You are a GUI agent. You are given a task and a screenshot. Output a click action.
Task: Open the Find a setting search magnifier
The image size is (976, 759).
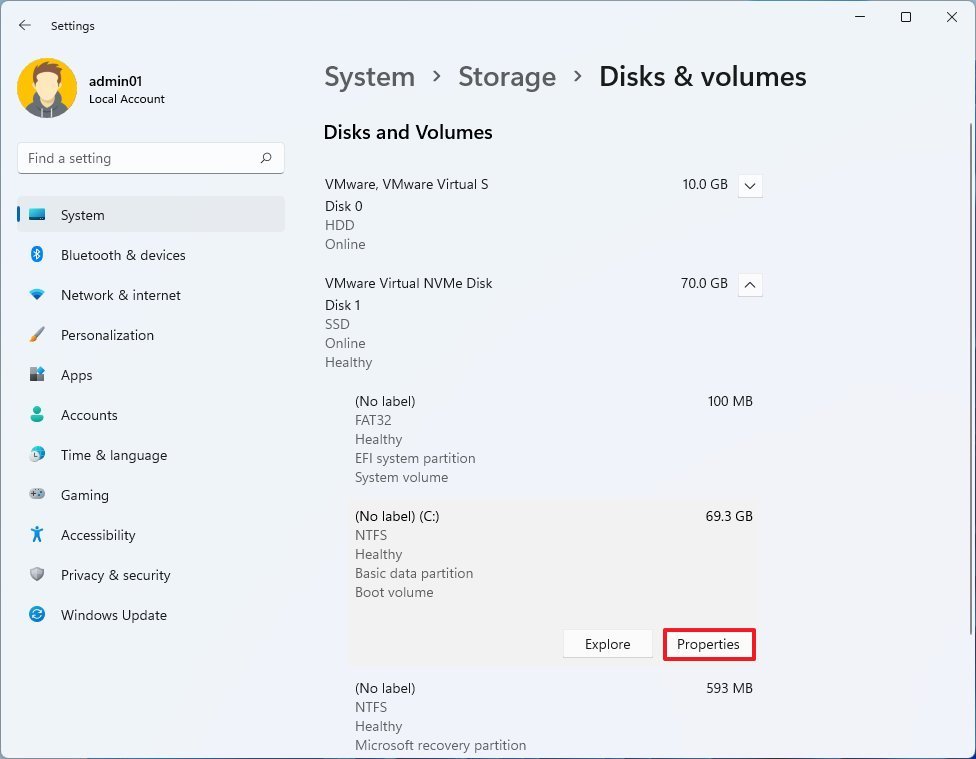[267, 158]
